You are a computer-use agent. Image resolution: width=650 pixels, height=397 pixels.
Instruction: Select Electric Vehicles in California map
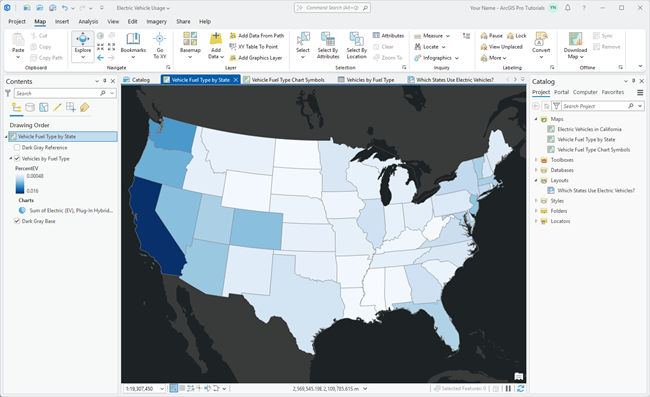click(x=589, y=129)
